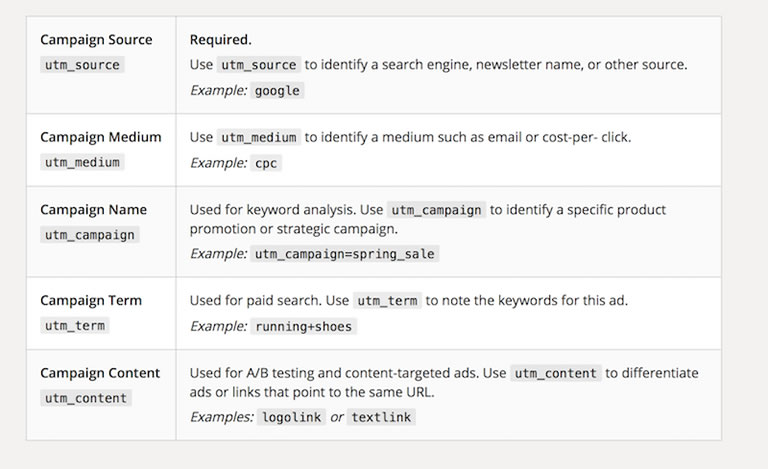
Task: Click the running+shoes example code
Action: 303,326
